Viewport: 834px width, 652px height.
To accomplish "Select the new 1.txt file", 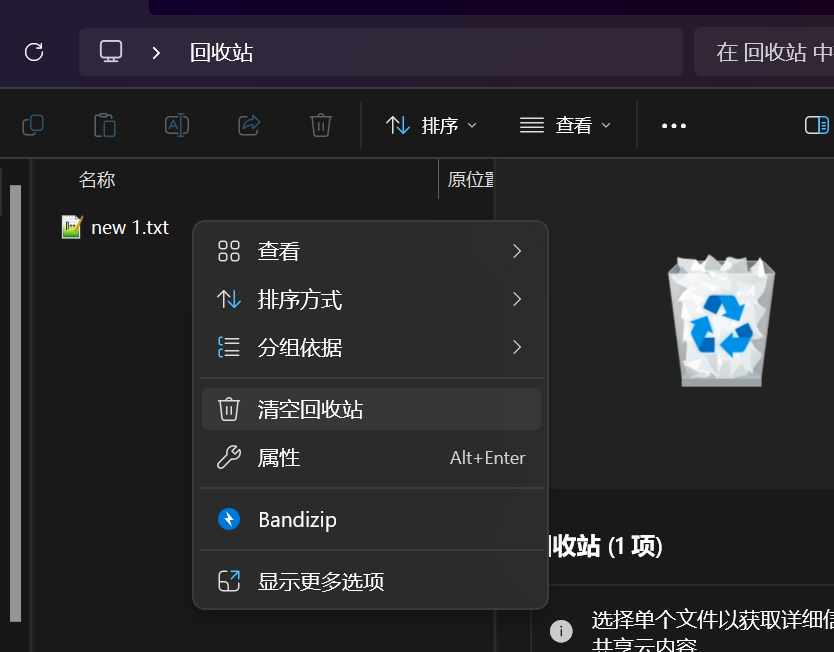I will pos(129,228).
